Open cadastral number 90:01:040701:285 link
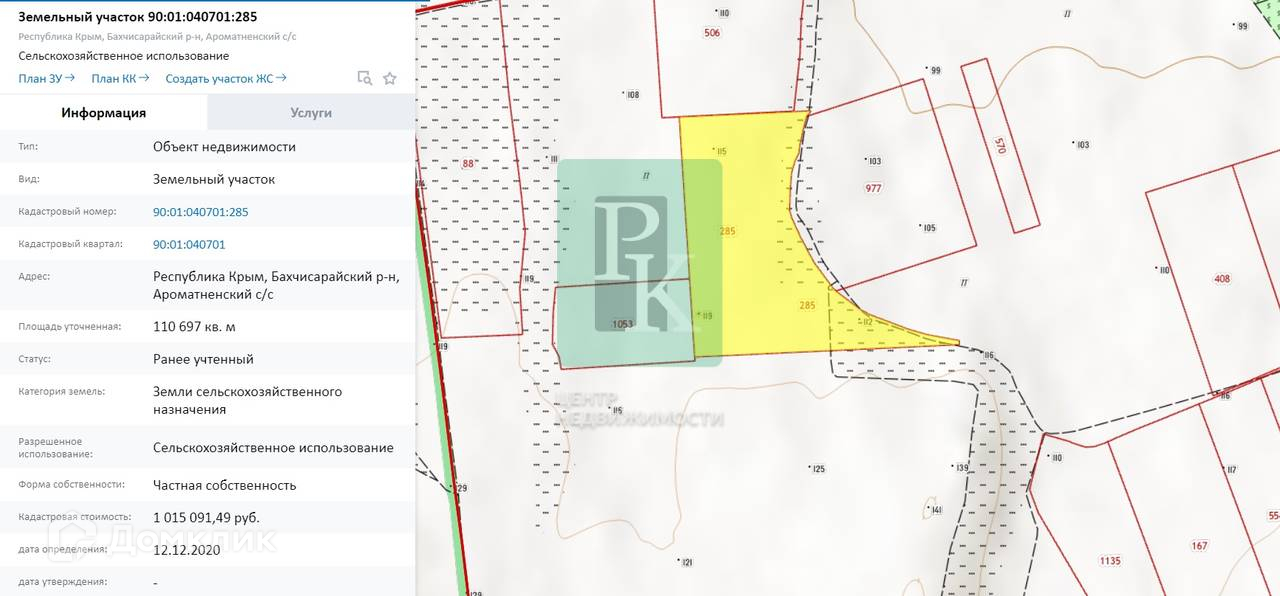The height and width of the screenshot is (596, 1280). pos(201,212)
